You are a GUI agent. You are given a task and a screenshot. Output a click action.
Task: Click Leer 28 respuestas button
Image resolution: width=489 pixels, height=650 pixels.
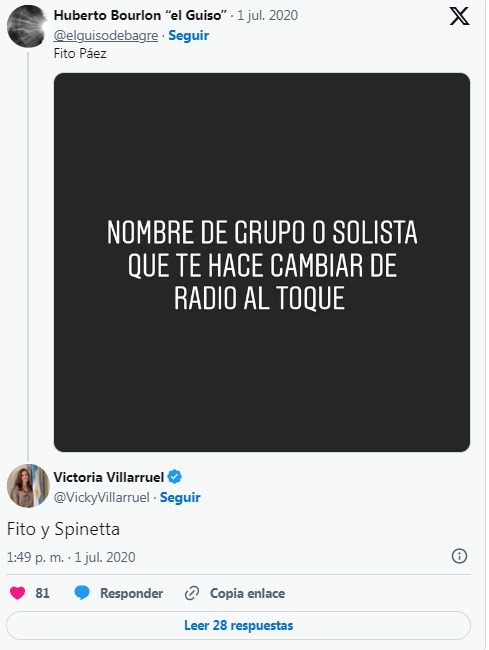pos(238,625)
